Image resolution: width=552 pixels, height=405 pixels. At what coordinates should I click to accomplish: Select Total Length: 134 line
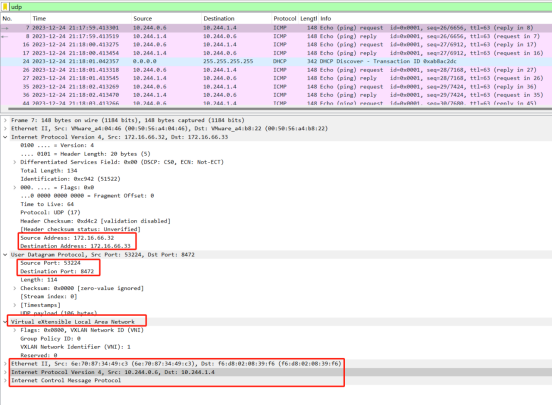[x=49, y=171]
